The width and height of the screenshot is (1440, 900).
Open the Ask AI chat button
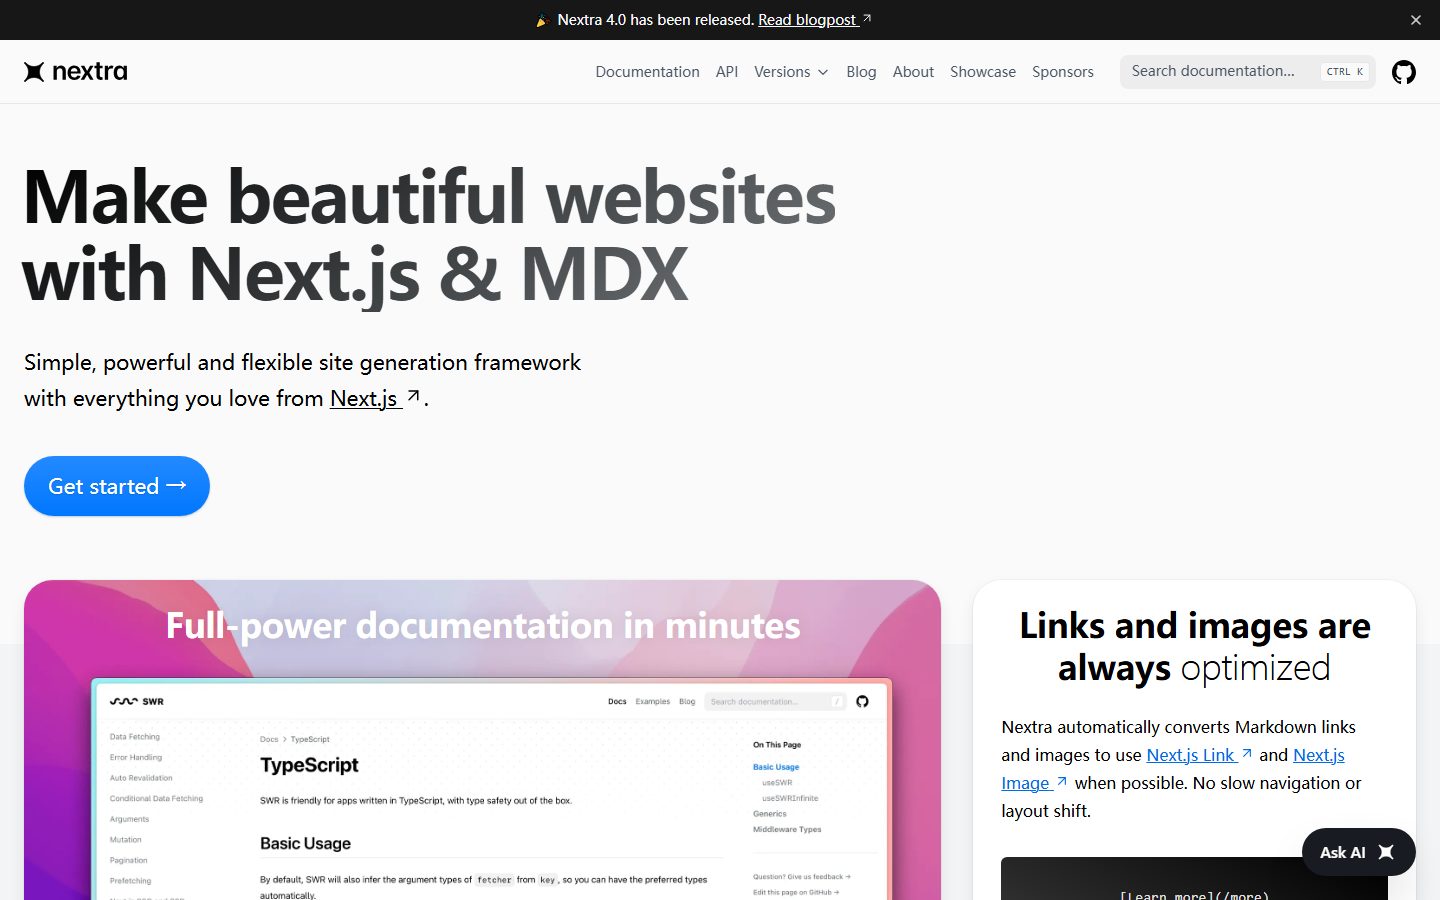point(1359,852)
